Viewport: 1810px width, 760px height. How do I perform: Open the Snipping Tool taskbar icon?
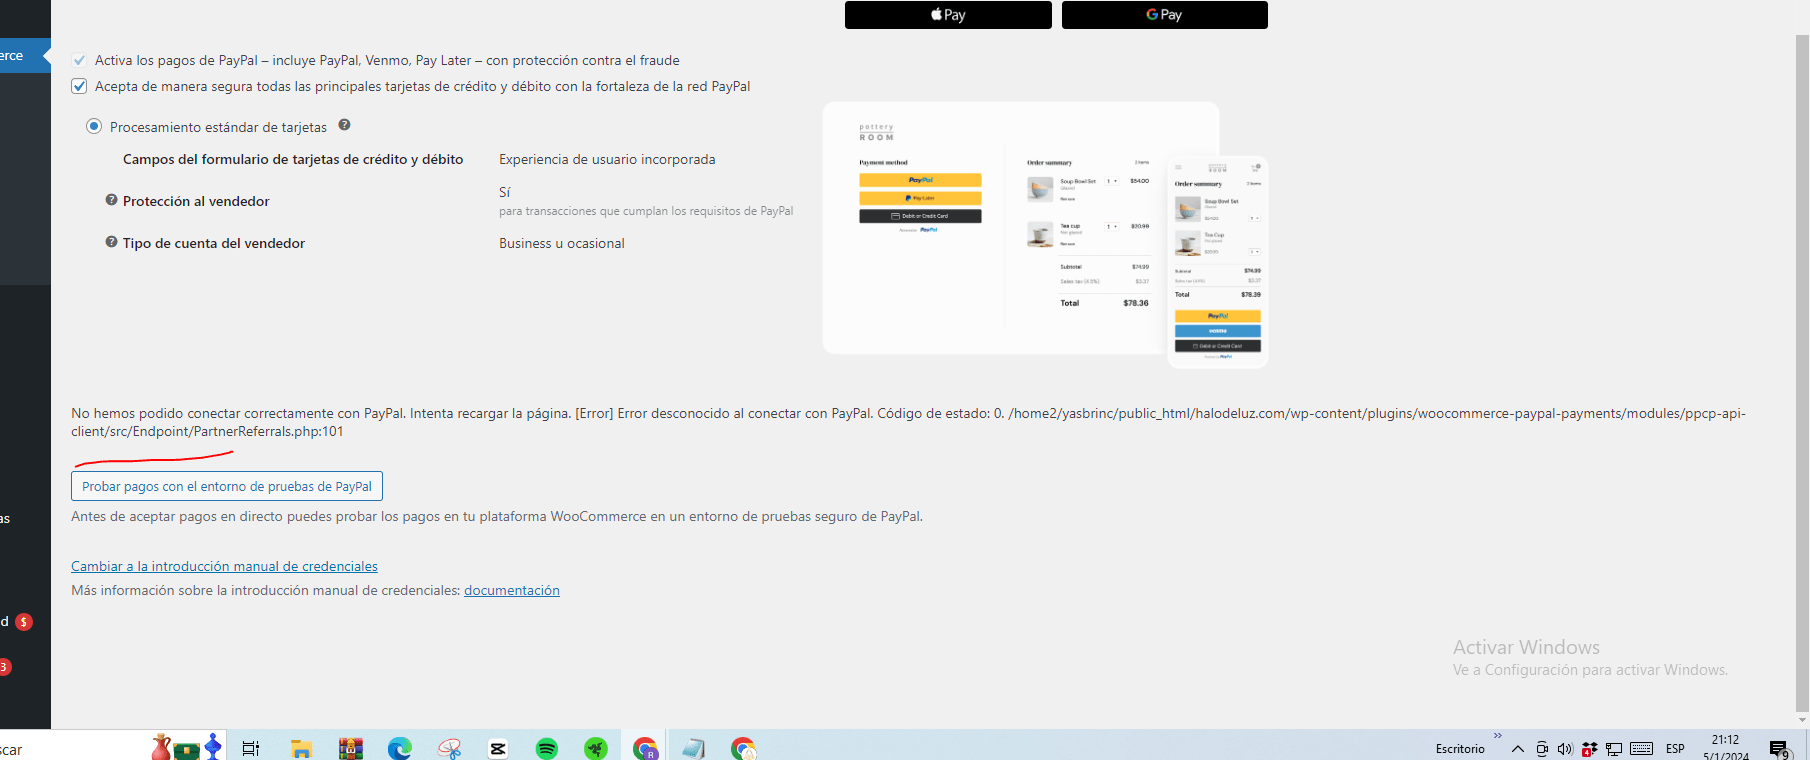[x=449, y=748]
